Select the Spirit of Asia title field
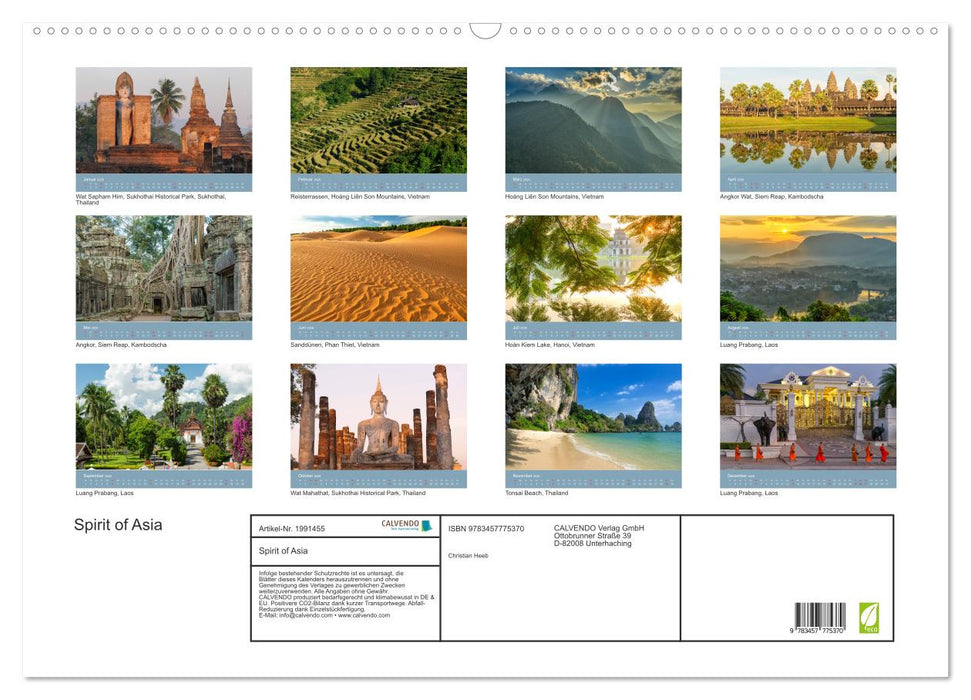This screenshot has width=971, height=700. 283,548
